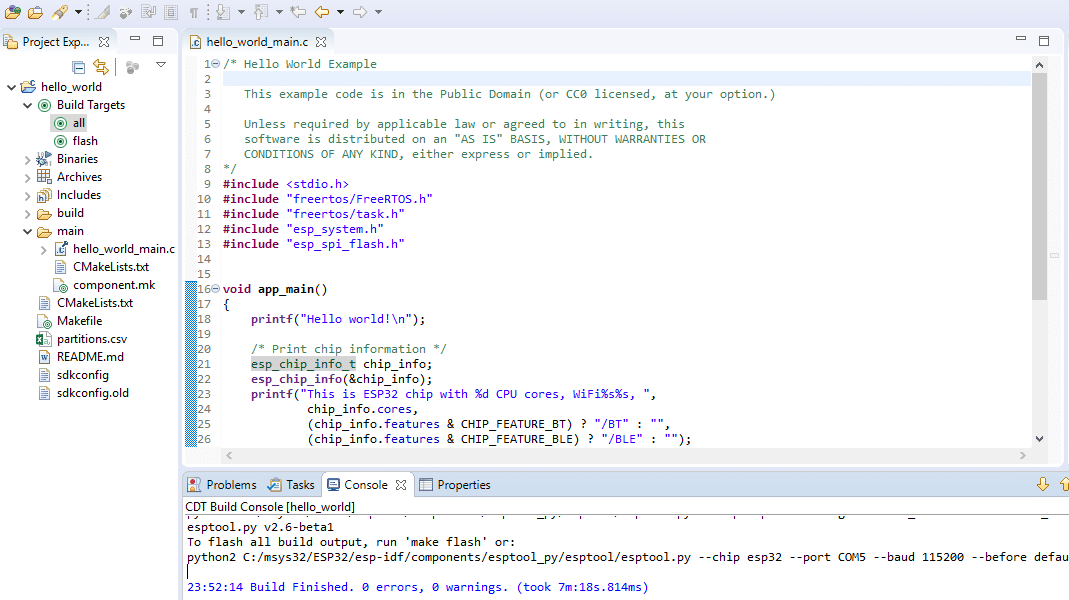
Task: Click the Search flashlight toolbar icon
Action: [60, 12]
